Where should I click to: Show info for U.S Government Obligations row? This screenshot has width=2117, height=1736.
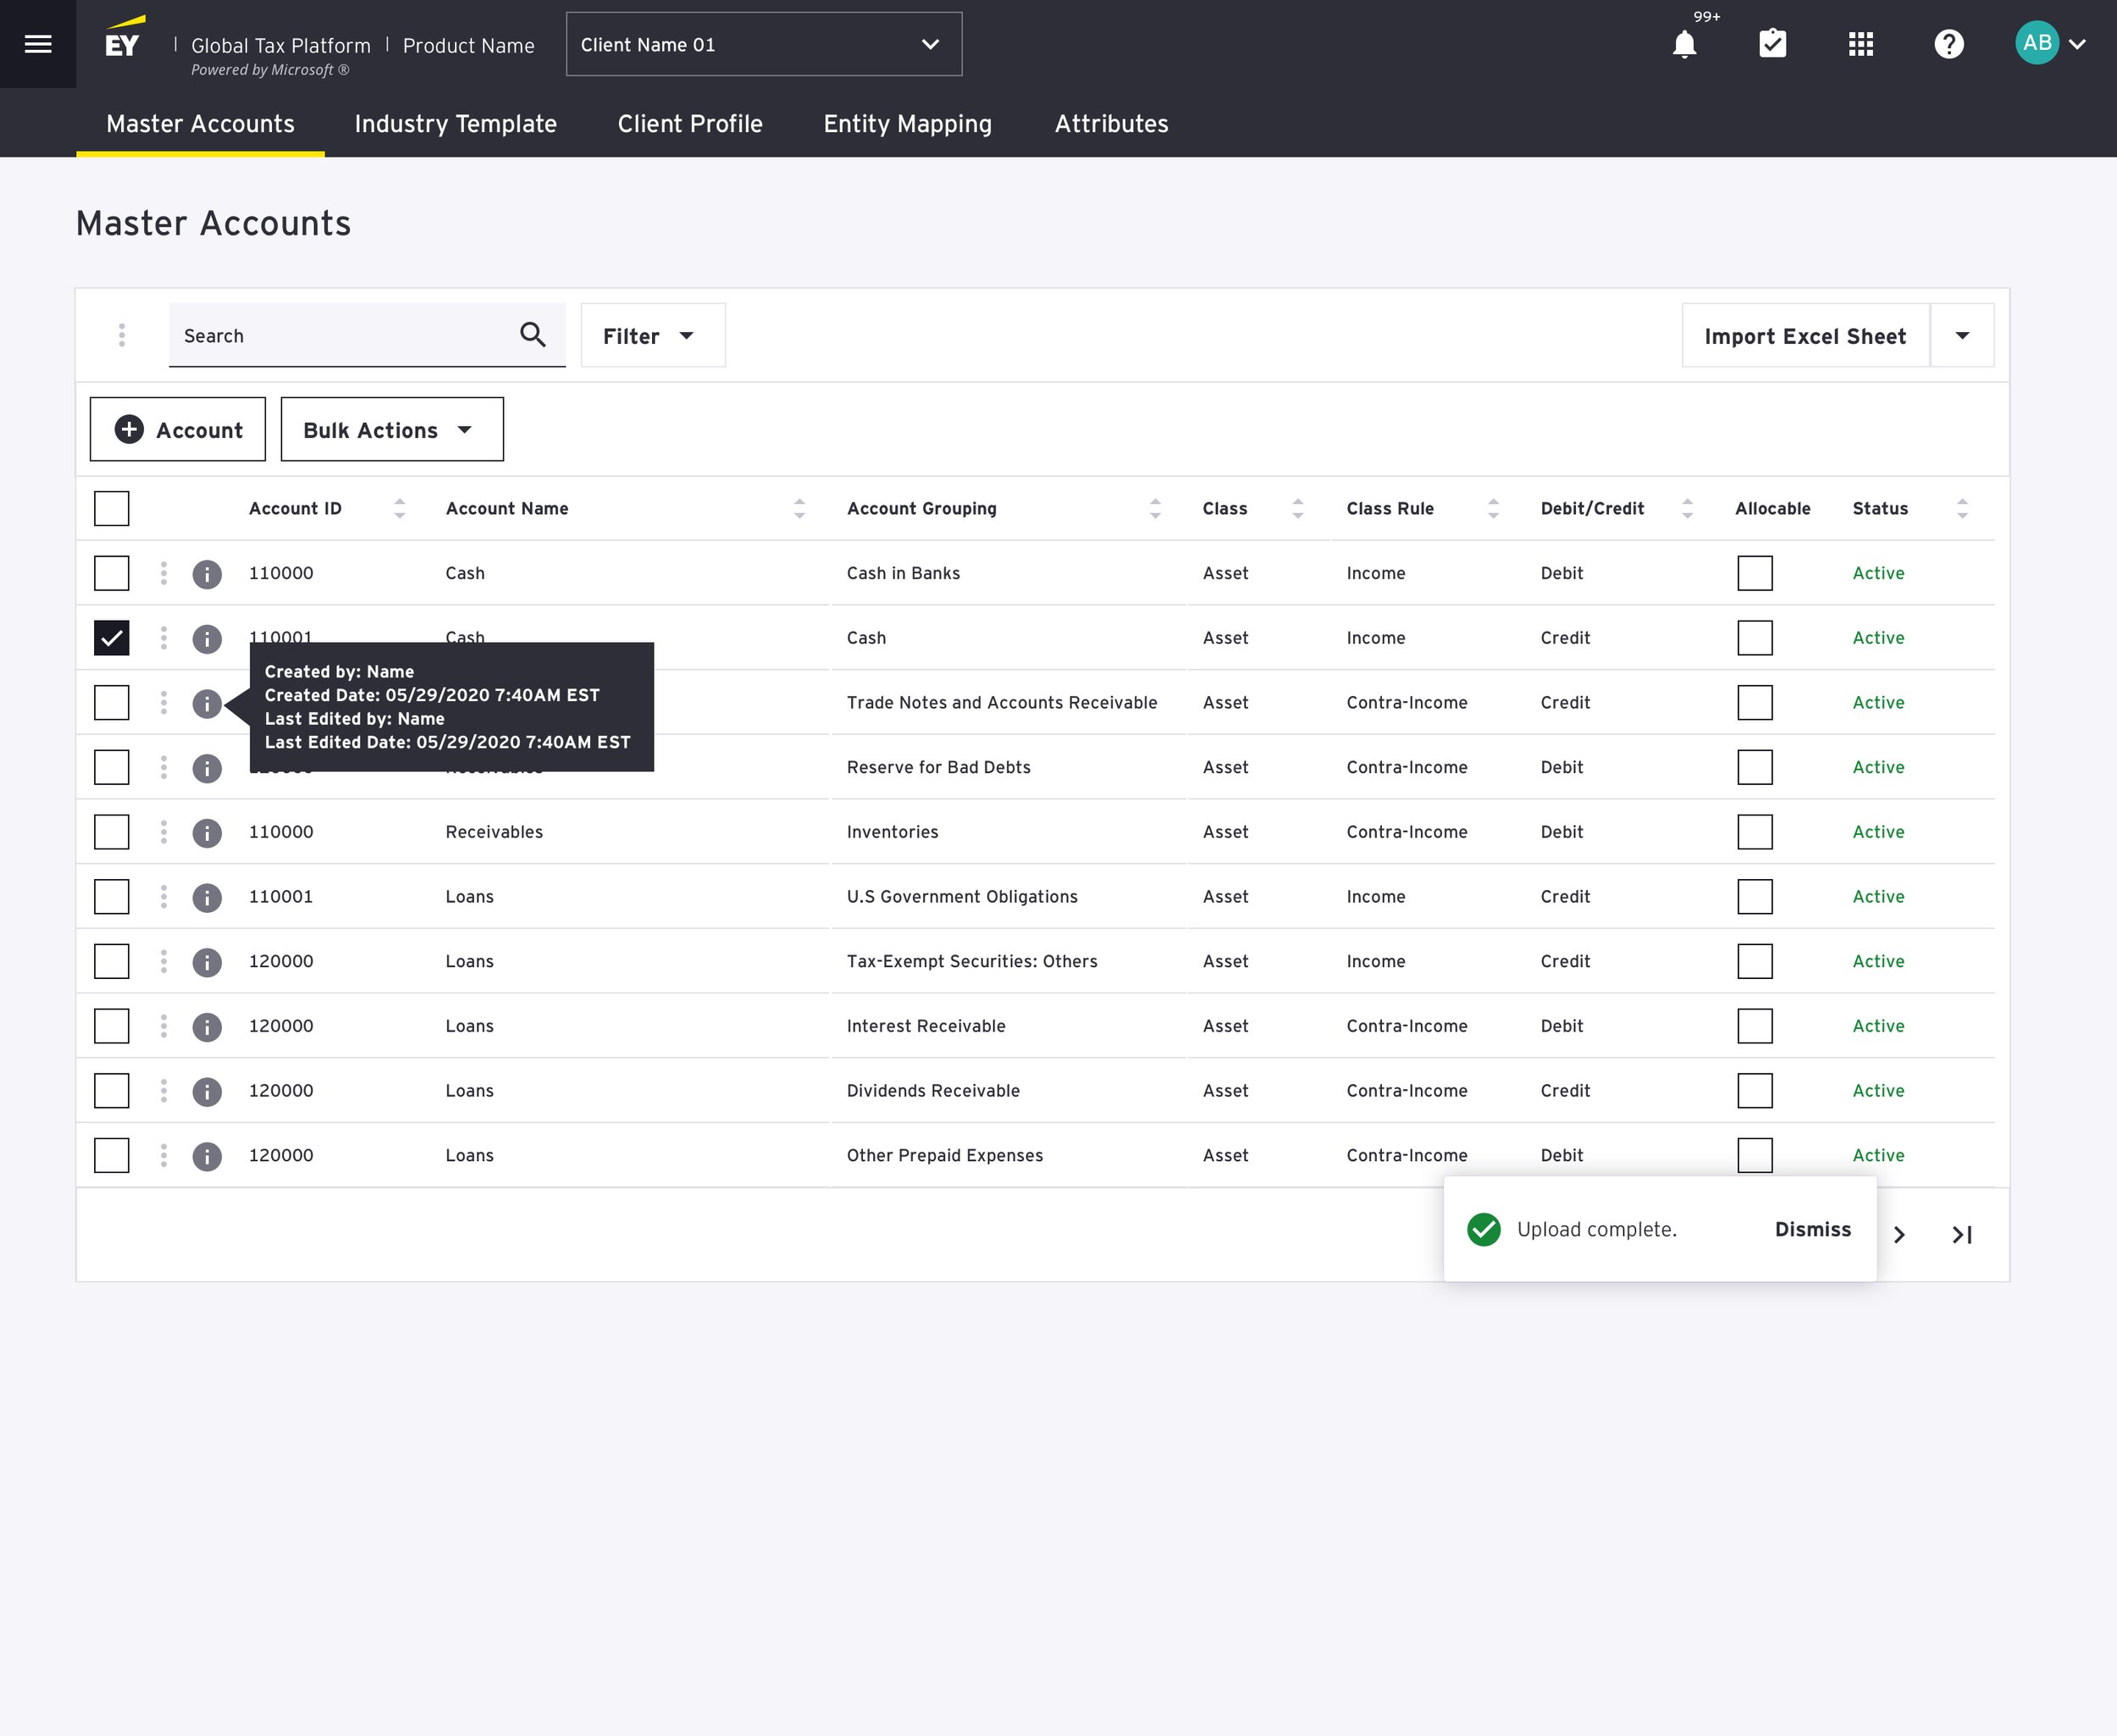[207, 898]
